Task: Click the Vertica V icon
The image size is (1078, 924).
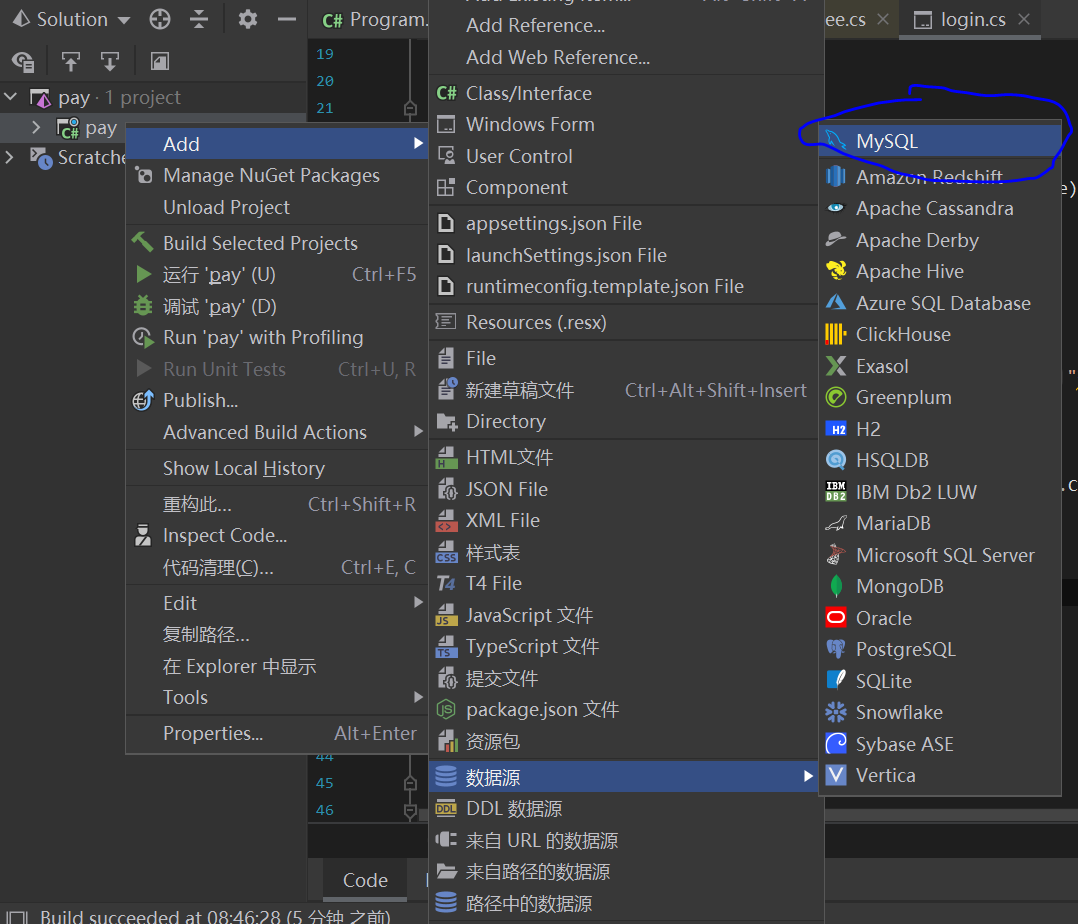Action: point(835,775)
